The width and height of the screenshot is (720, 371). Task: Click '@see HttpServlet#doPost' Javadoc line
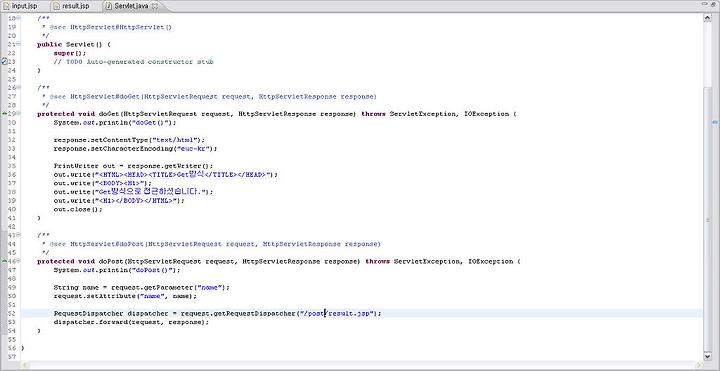pyautogui.click(x=215, y=244)
